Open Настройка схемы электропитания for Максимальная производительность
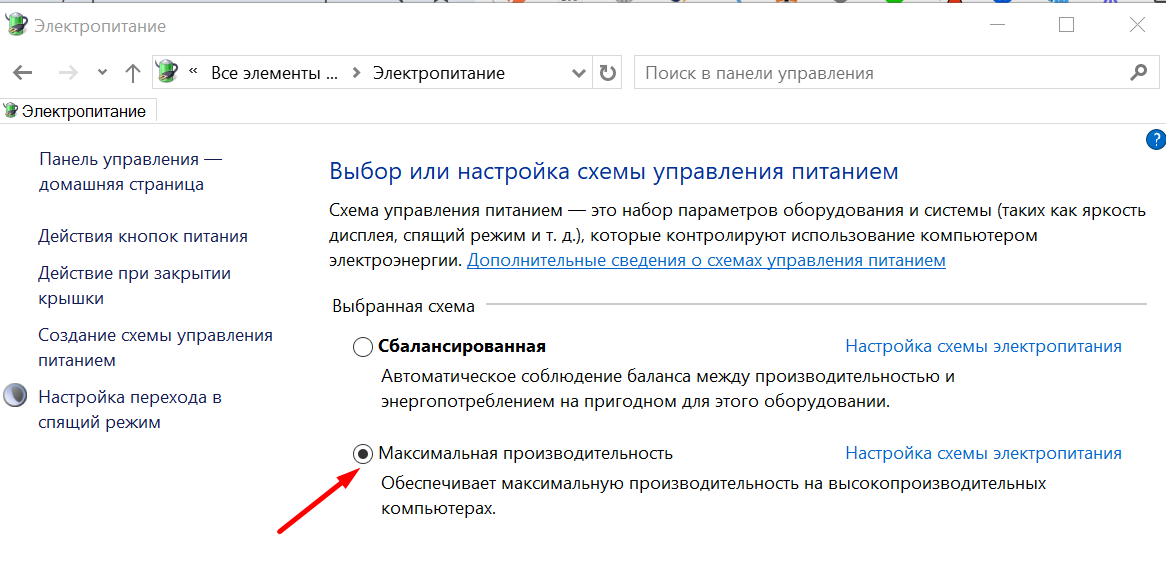This screenshot has height=577, width=1166. click(983, 452)
